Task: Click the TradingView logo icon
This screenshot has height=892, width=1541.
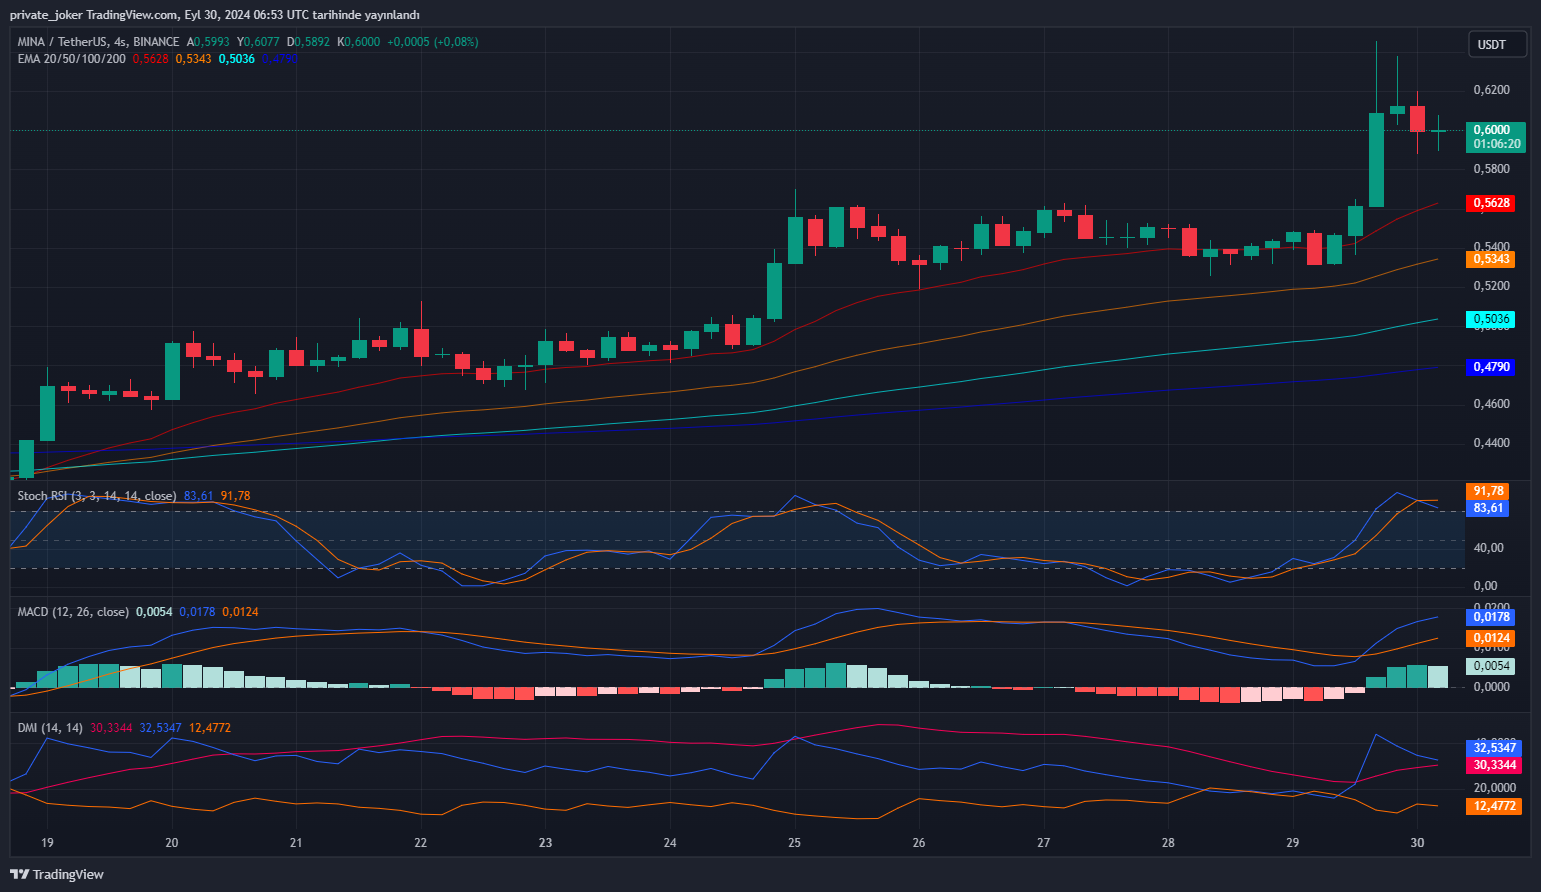Action: pos(19,874)
